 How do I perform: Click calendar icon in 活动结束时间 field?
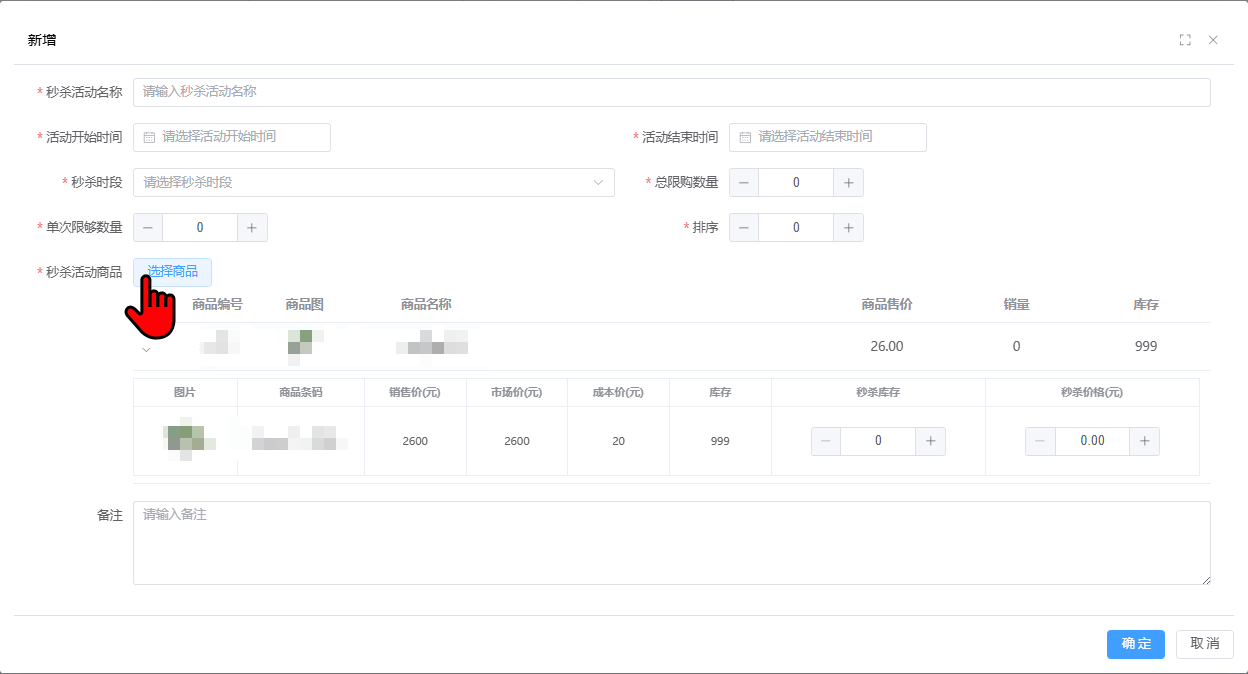[x=745, y=137]
